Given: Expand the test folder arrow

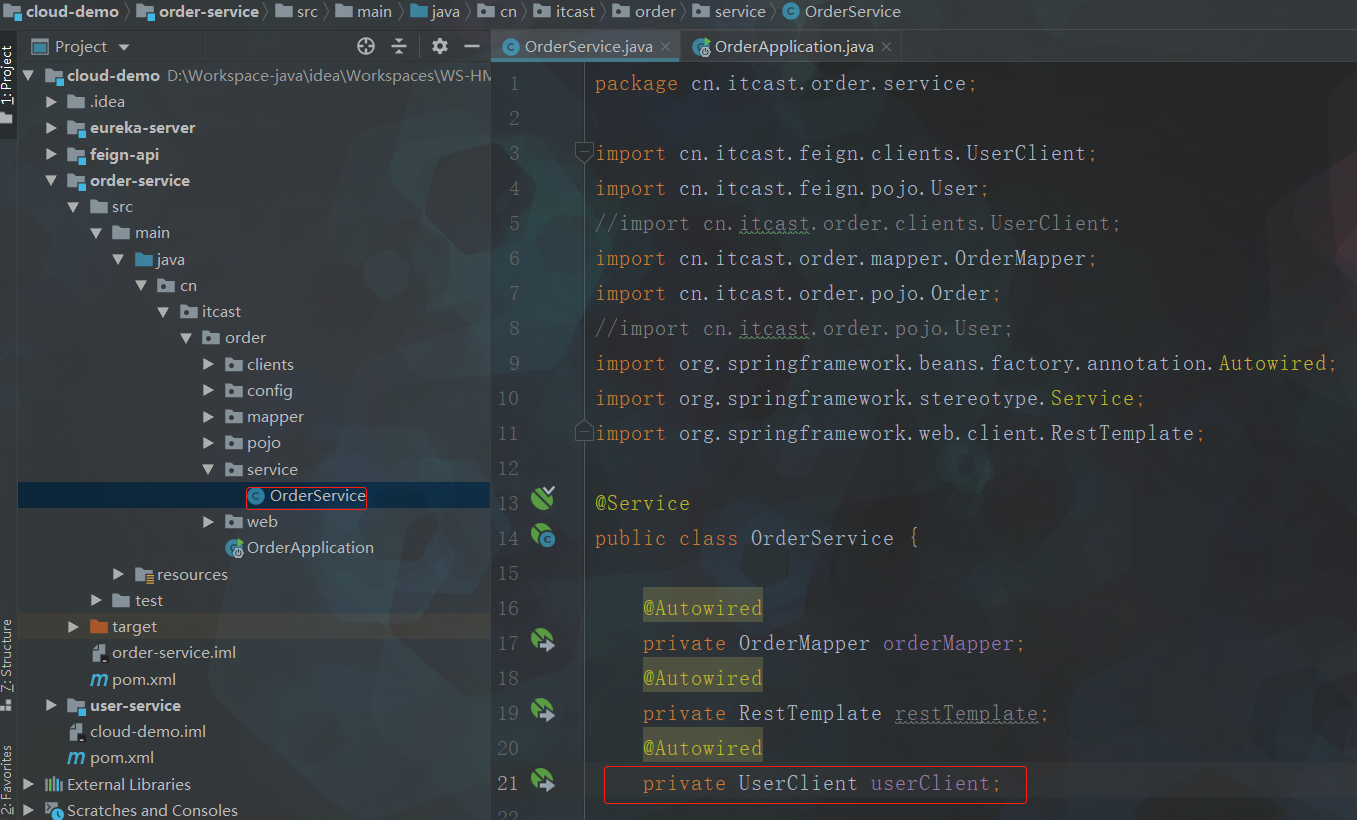Looking at the screenshot, I should click(96, 601).
